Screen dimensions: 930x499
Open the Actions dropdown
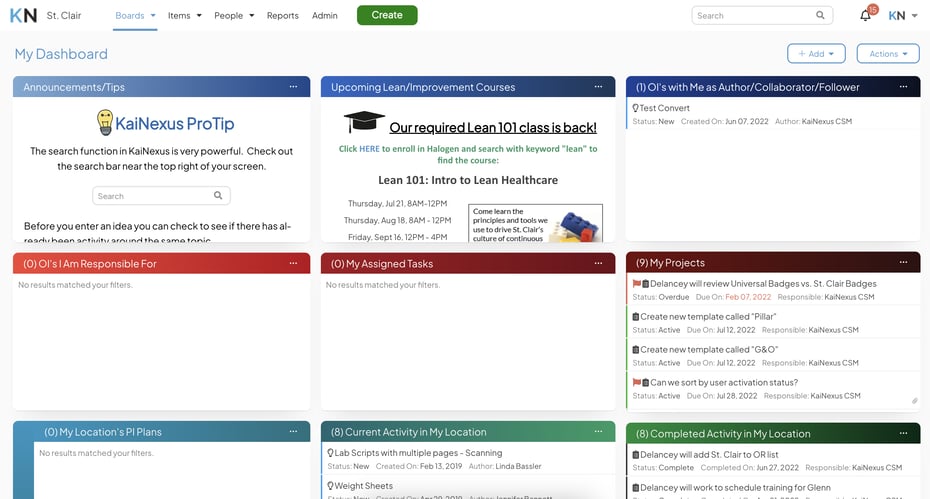[888, 53]
